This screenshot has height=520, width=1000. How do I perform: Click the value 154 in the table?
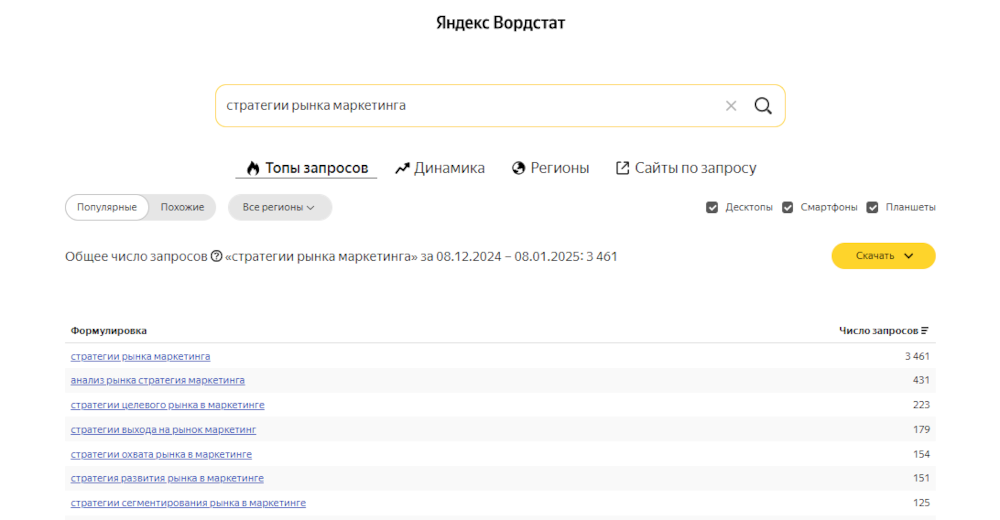[x=922, y=454]
